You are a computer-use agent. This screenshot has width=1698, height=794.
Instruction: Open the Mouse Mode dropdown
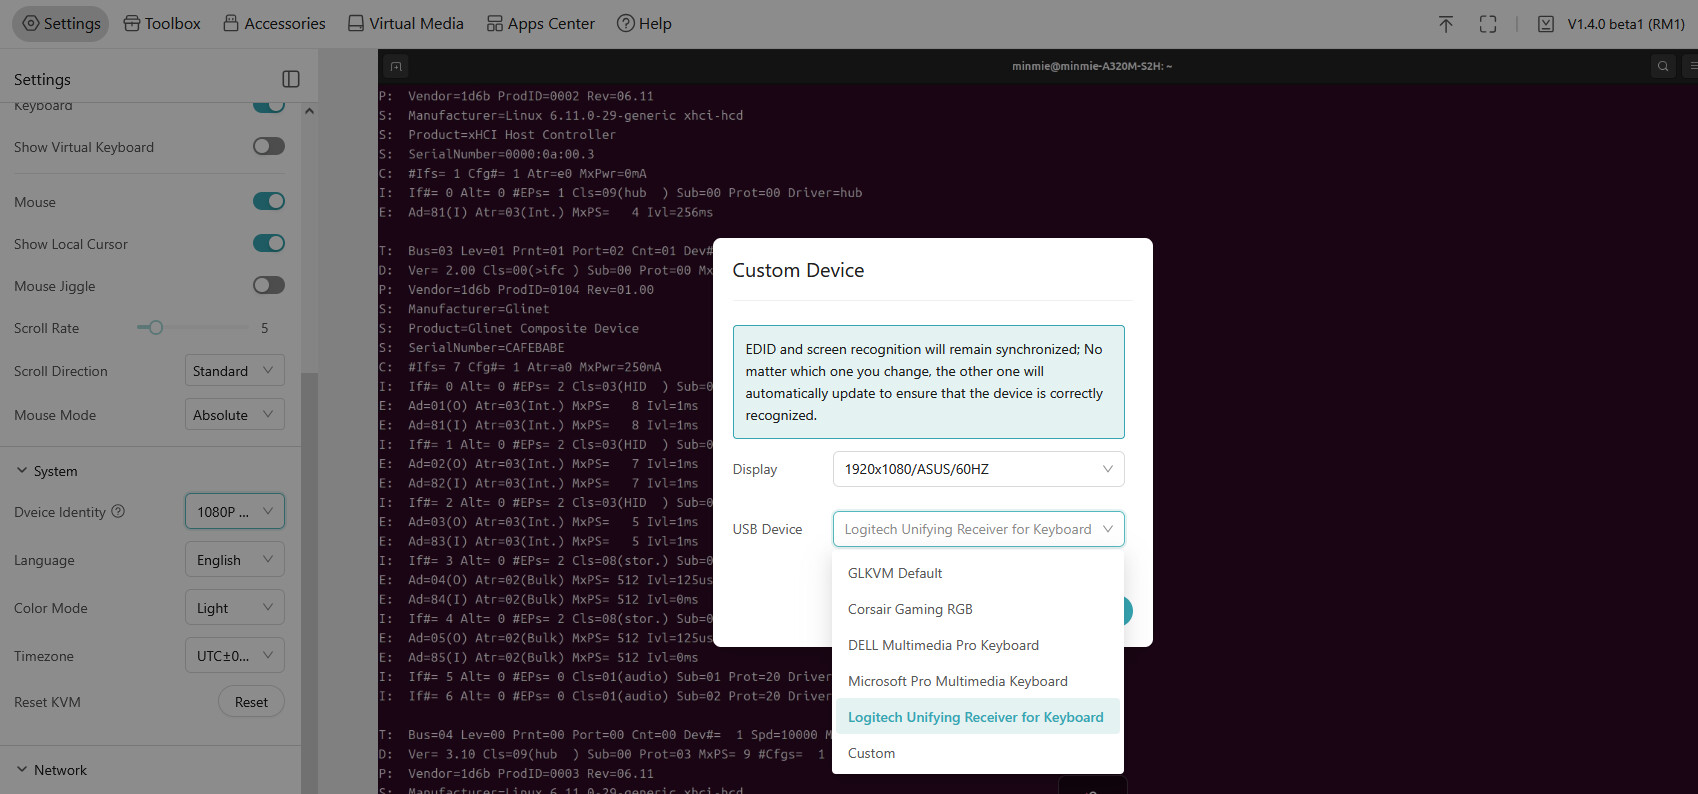pos(234,415)
